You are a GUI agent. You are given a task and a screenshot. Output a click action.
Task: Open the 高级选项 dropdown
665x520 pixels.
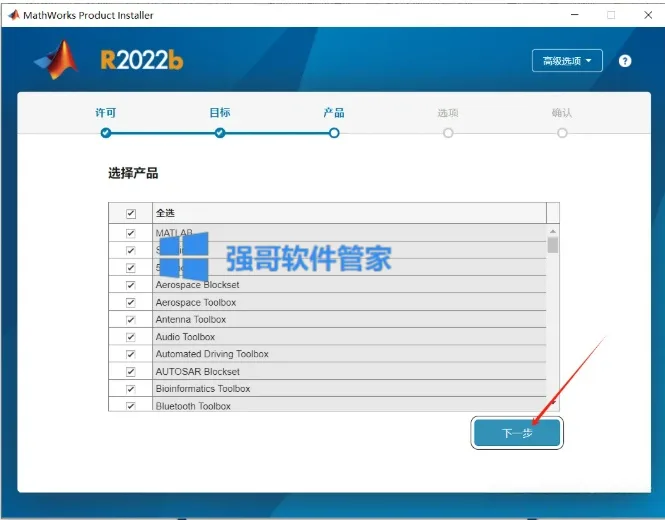pos(567,61)
